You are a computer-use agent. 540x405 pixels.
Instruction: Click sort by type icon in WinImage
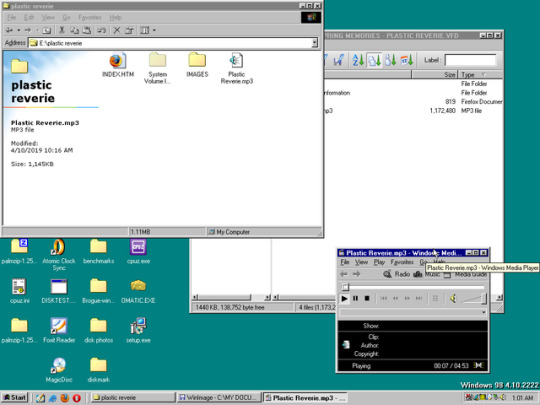tap(374, 60)
